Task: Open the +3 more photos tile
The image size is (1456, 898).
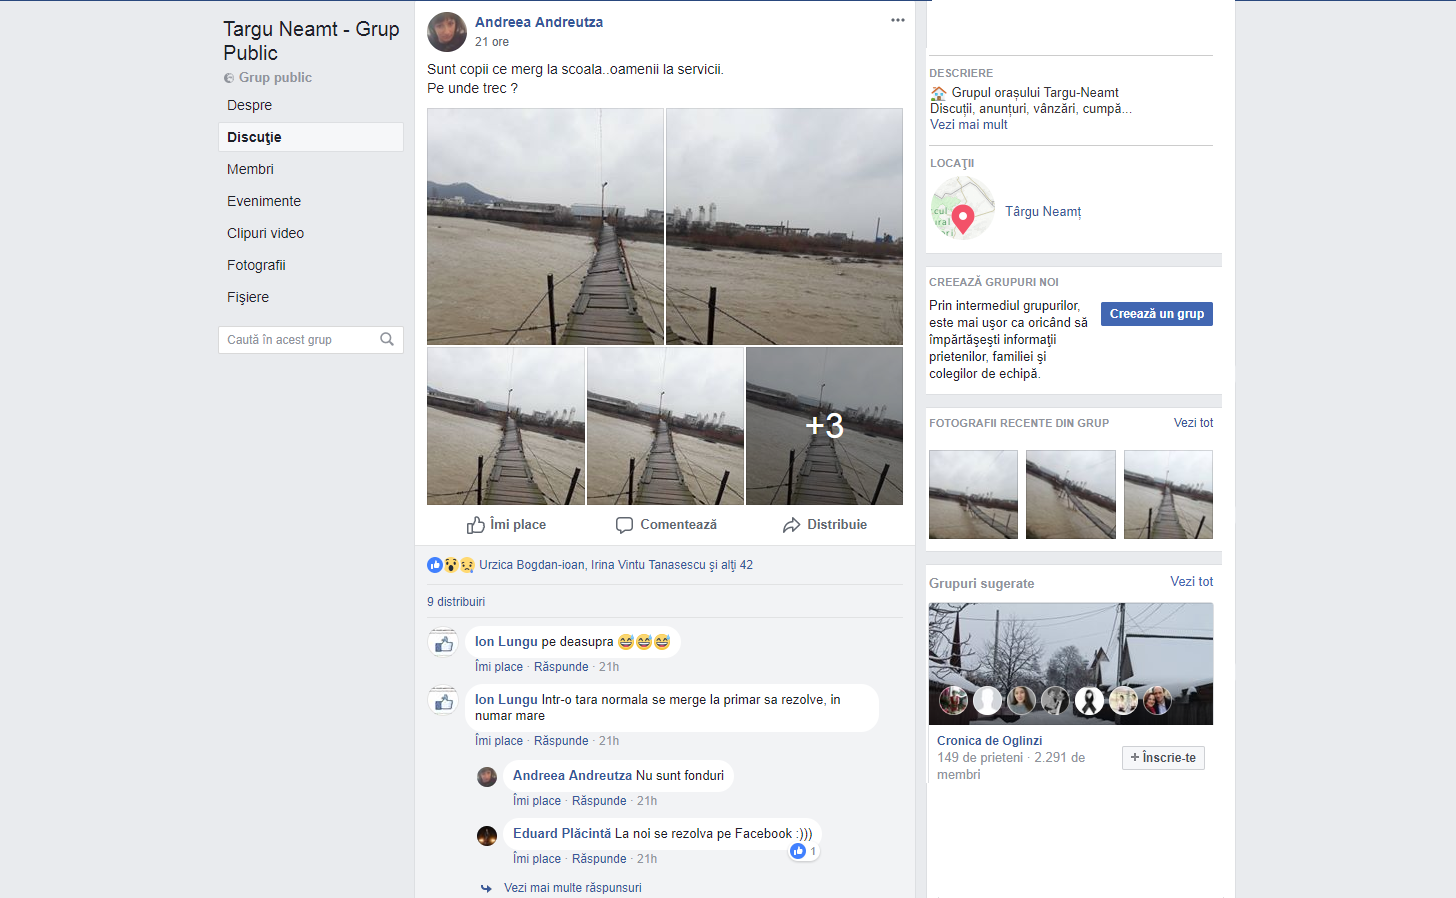Action: click(824, 426)
